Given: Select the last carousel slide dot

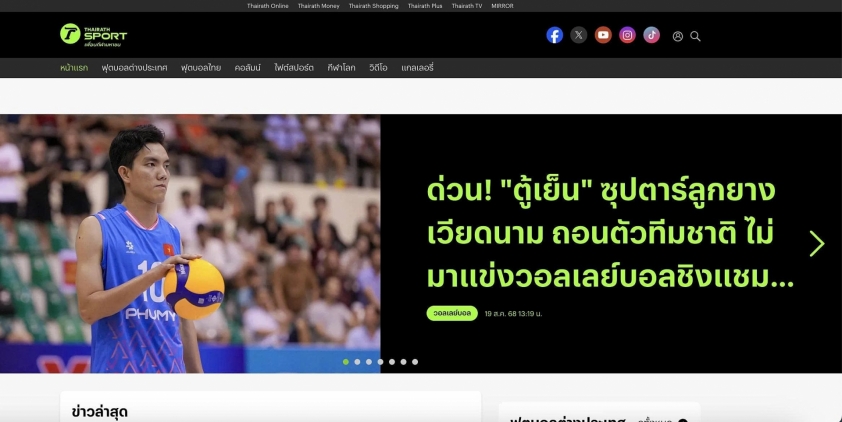Looking at the screenshot, I should point(415,362).
